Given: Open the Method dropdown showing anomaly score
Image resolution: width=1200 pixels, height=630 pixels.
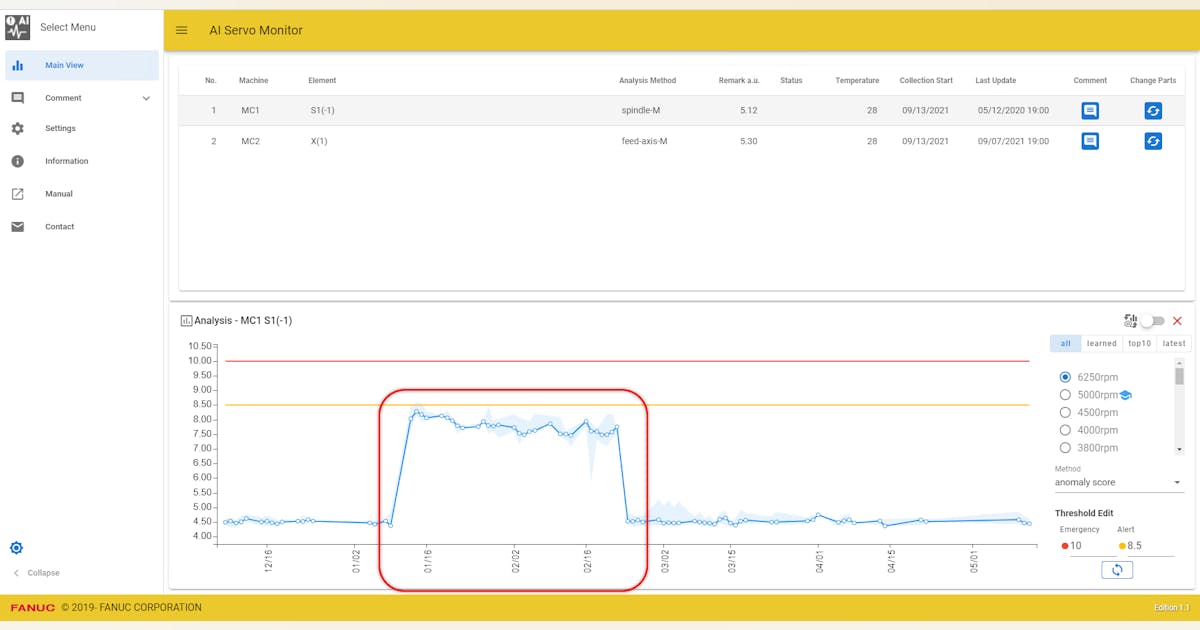Looking at the screenshot, I should coord(1118,482).
